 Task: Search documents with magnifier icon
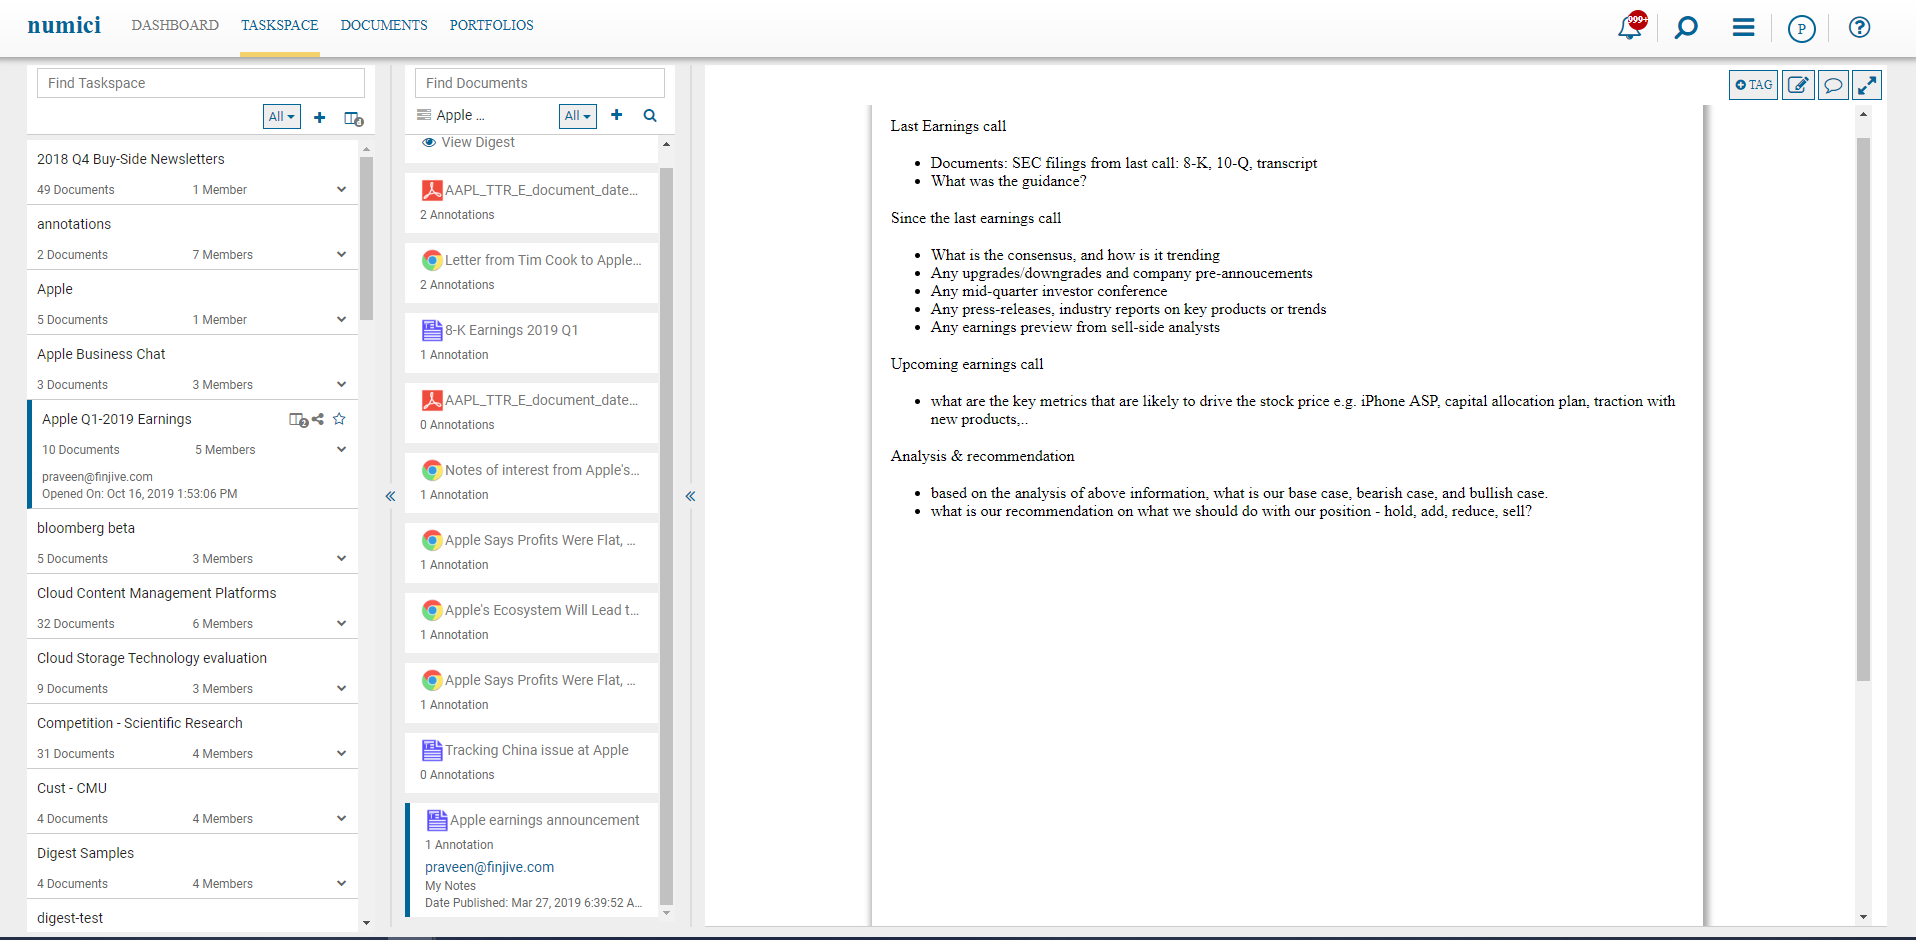click(650, 115)
